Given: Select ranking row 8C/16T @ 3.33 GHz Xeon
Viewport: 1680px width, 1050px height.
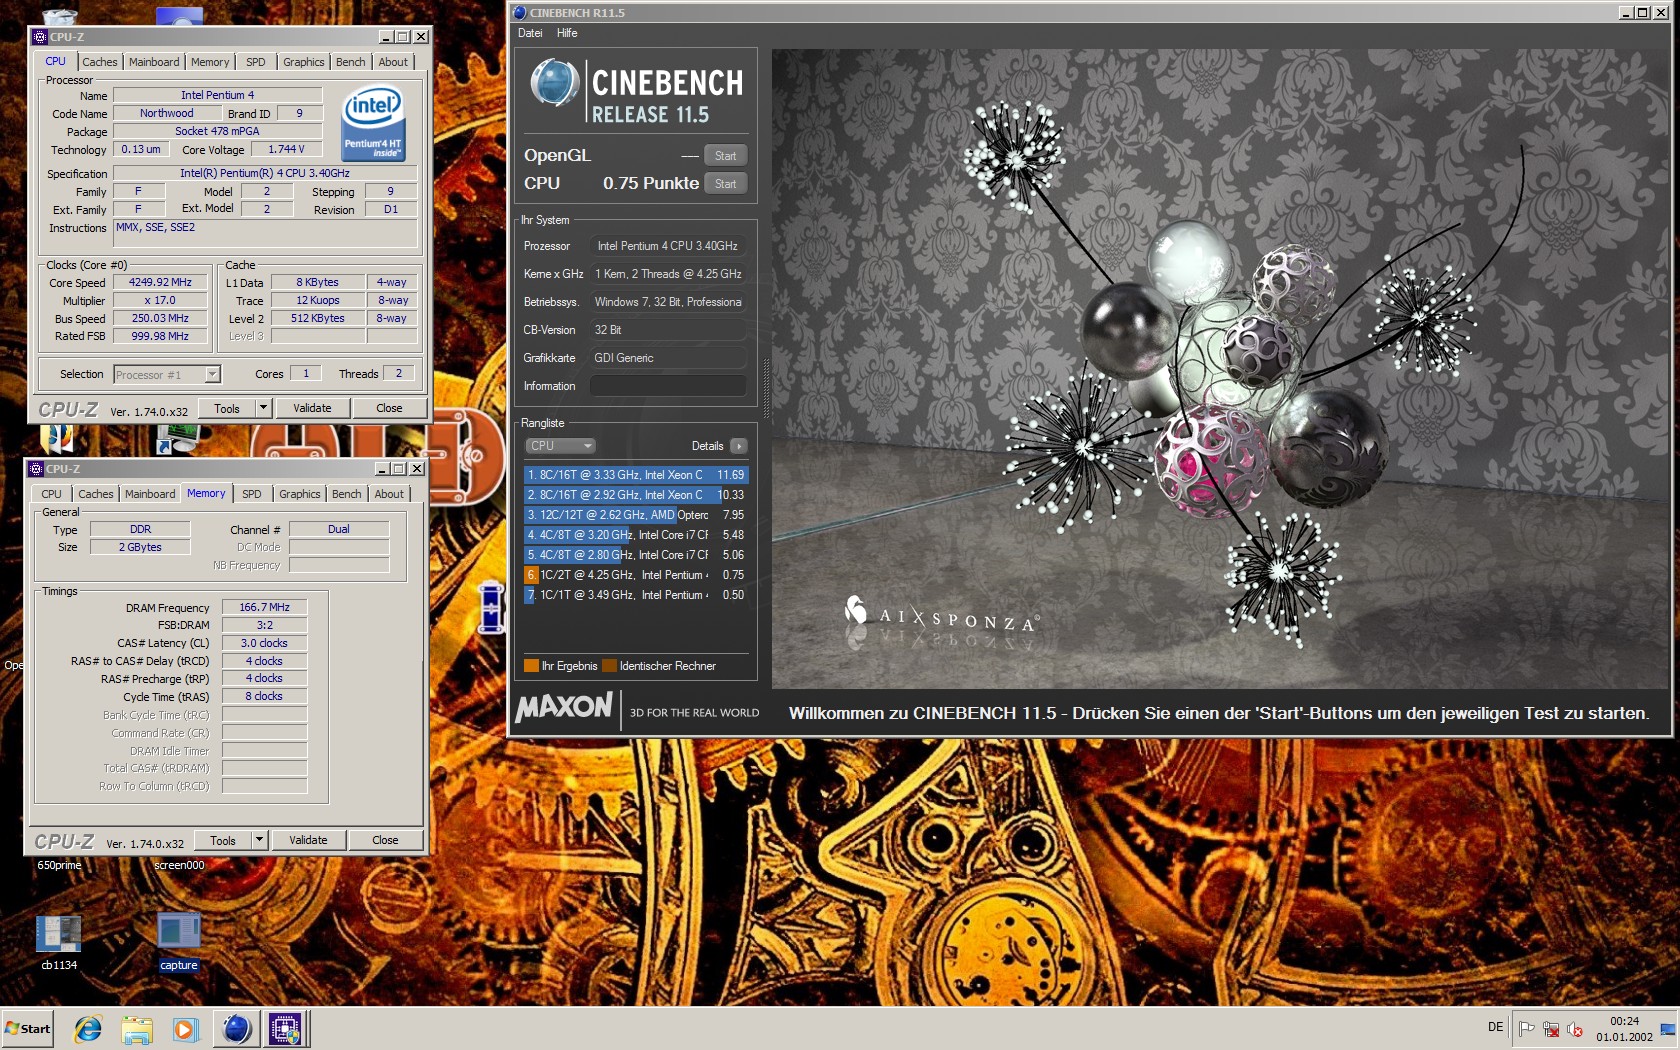Looking at the screenshot, I should click(636, 475).
